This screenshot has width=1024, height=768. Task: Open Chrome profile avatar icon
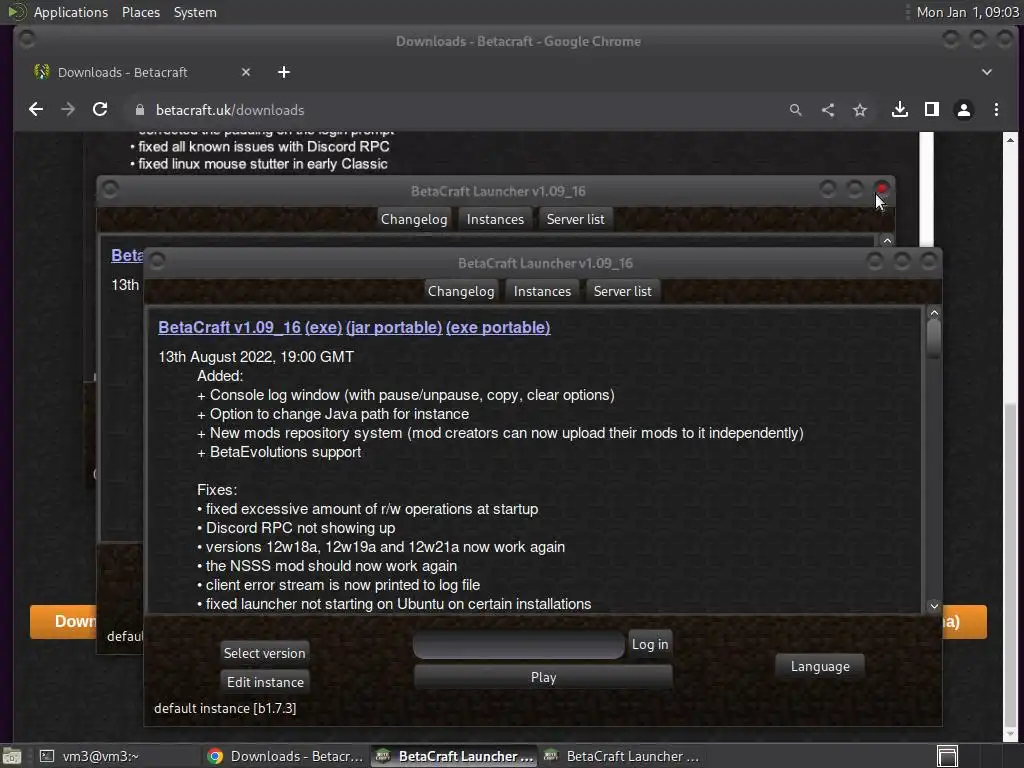[964, 110]
